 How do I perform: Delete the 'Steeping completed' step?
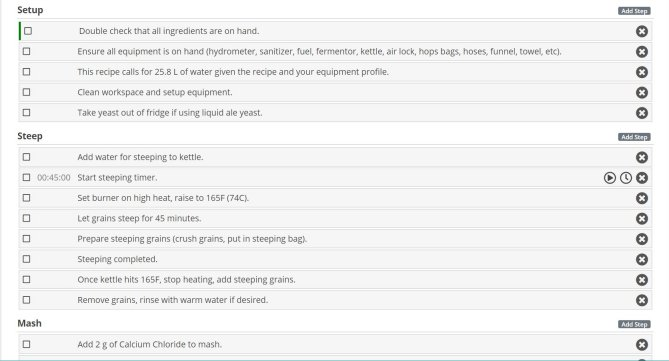642,259
